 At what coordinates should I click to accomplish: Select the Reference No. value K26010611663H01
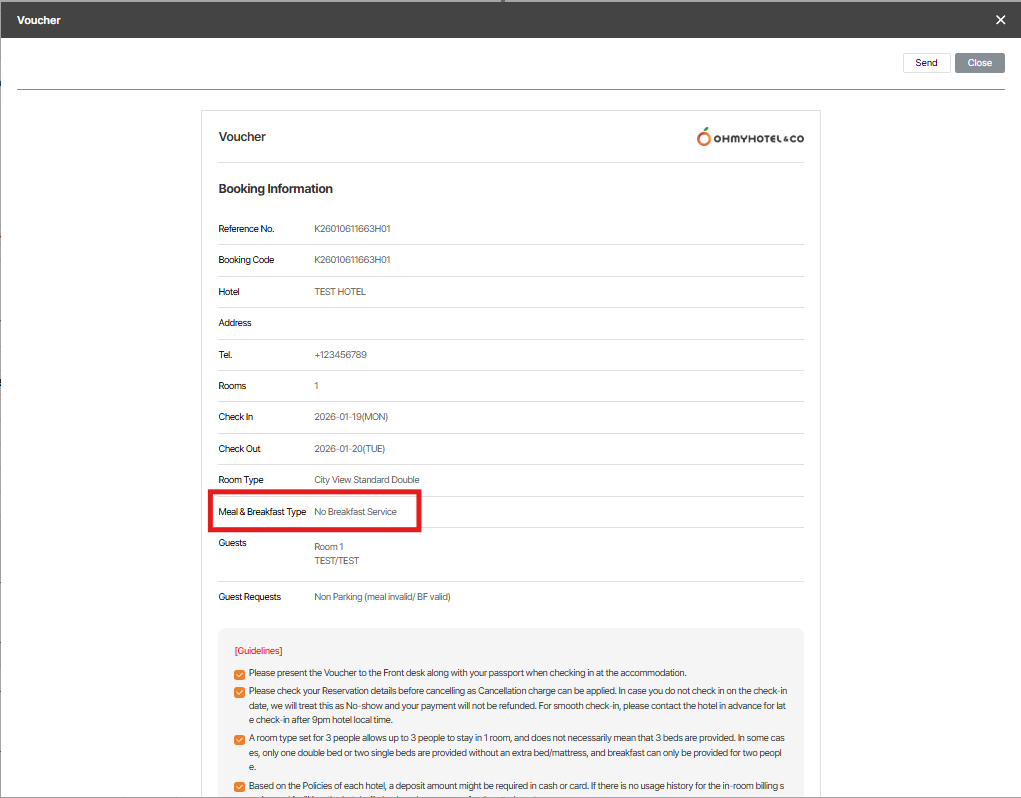tap(352, 228)
